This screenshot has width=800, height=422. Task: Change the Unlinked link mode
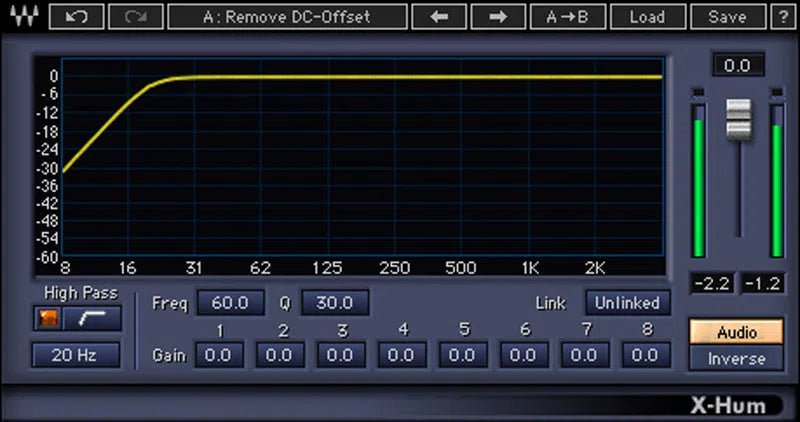[628, 302]
